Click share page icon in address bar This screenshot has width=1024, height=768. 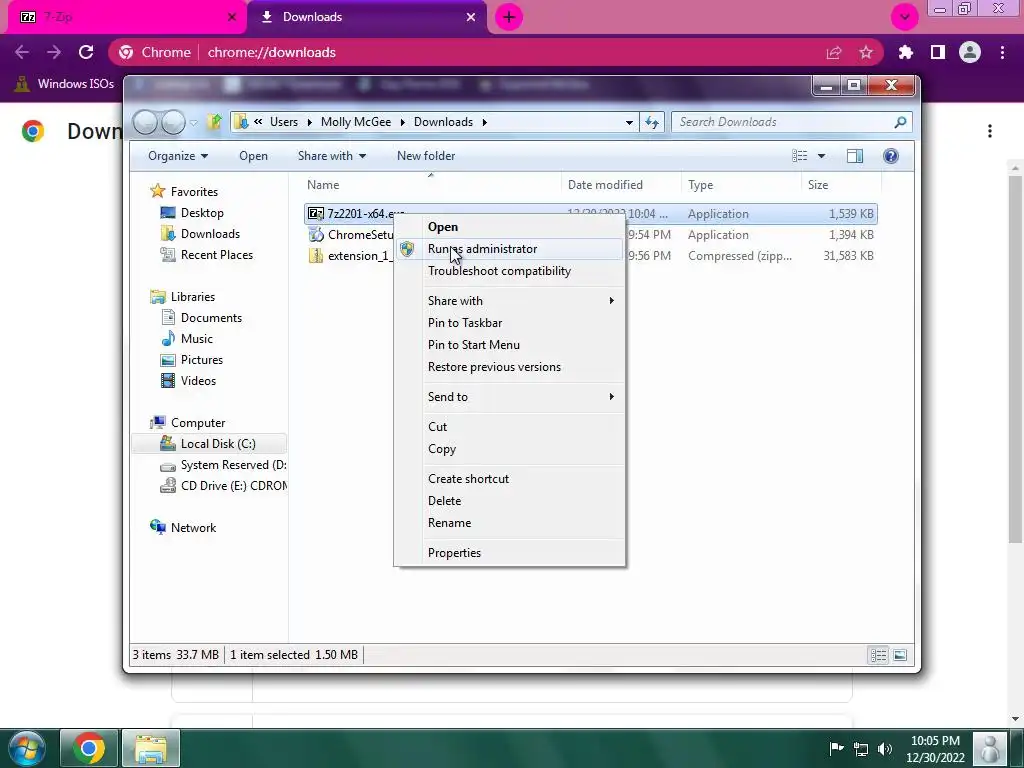tap(834, 52)
